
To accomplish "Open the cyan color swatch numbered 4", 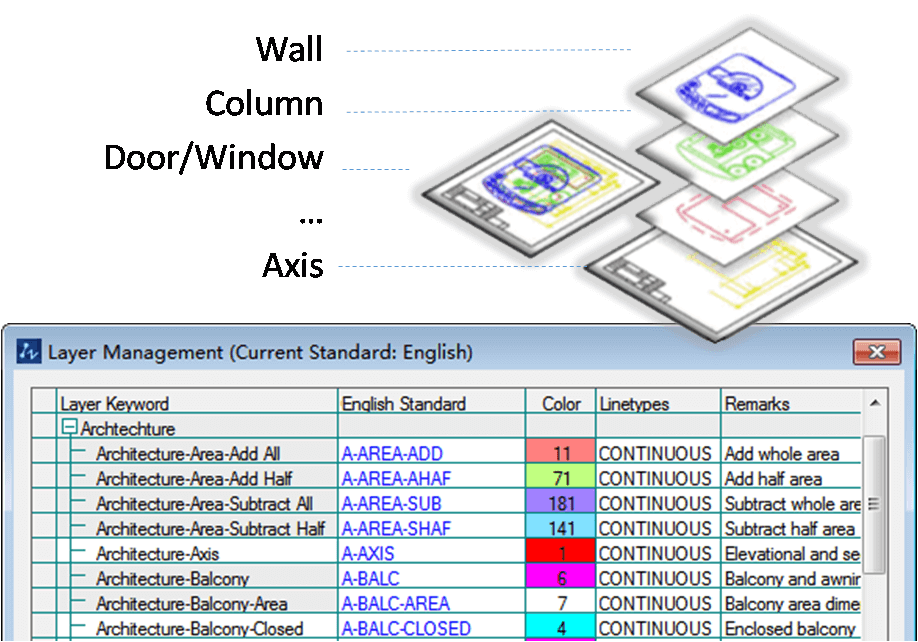I will pos(561,629).
